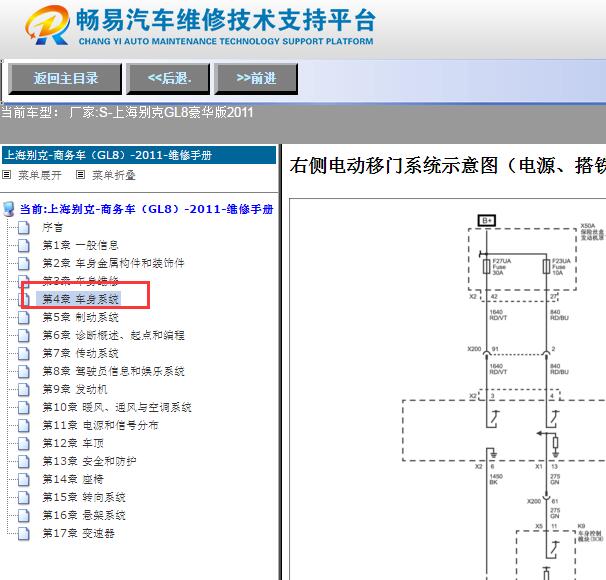Click the B+ terminal box in diagram
The image size is (606, 580).
coord(487,220)
